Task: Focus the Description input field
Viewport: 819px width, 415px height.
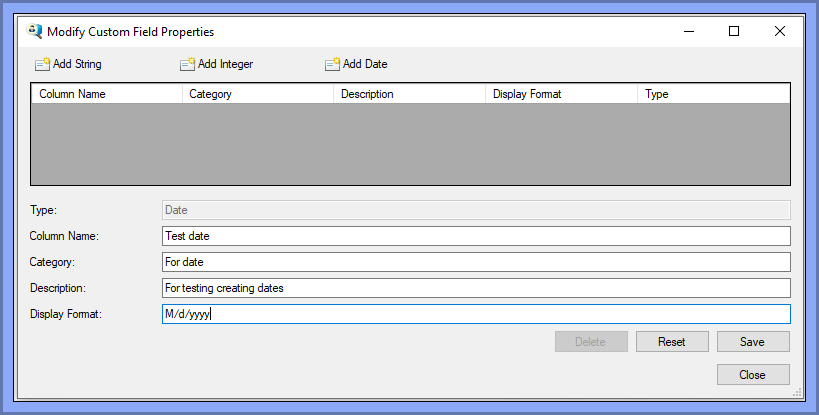Action: click(476, 288)
